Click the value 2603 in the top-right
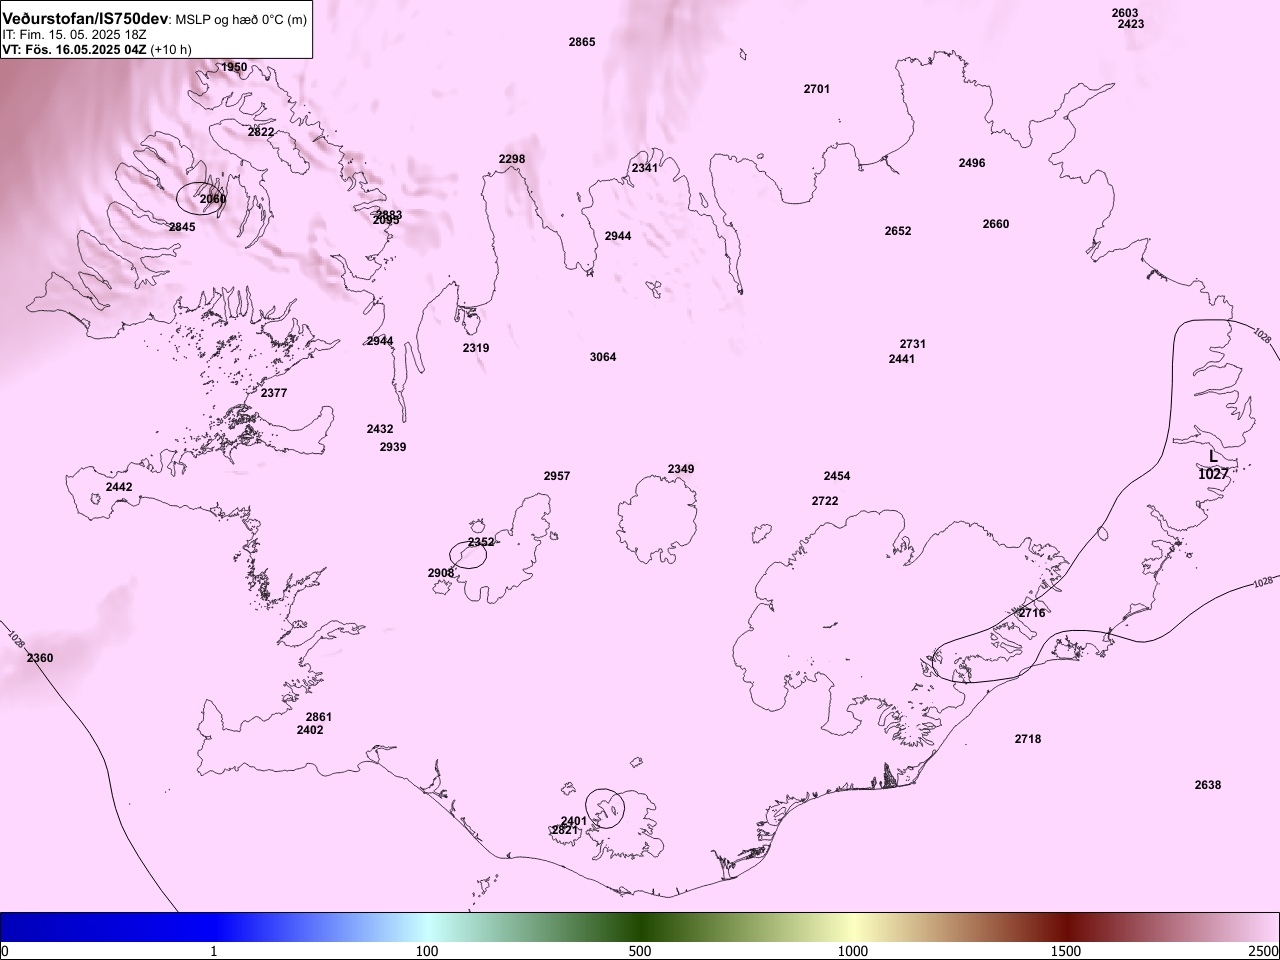Viewport: 1280px width, 960px height. click(x=1125, y=13)
